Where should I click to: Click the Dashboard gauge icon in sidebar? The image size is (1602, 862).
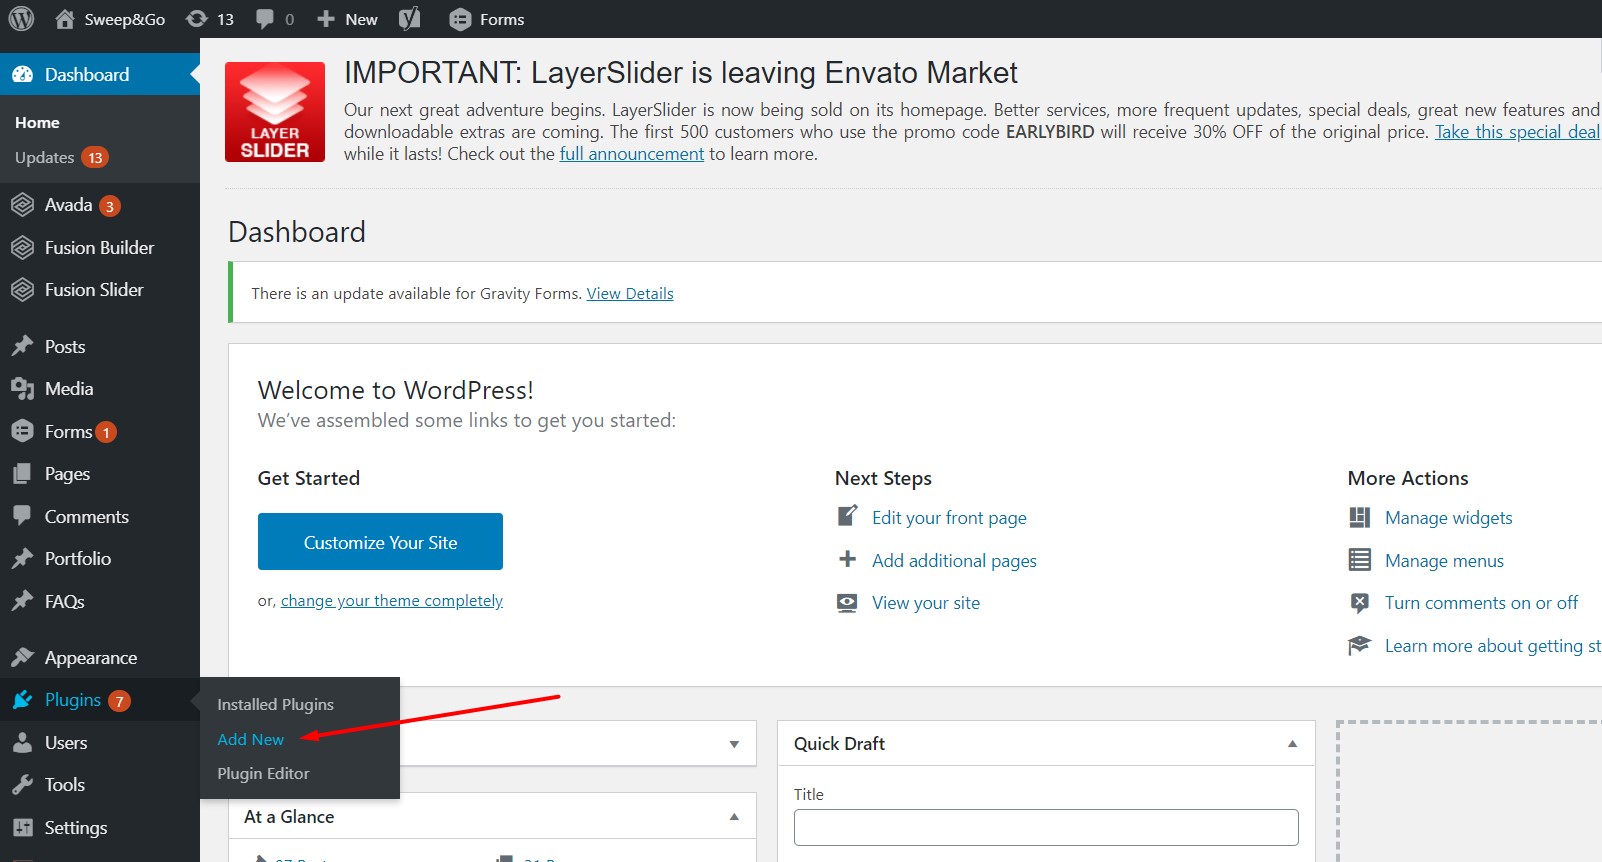tap(22, 74)
